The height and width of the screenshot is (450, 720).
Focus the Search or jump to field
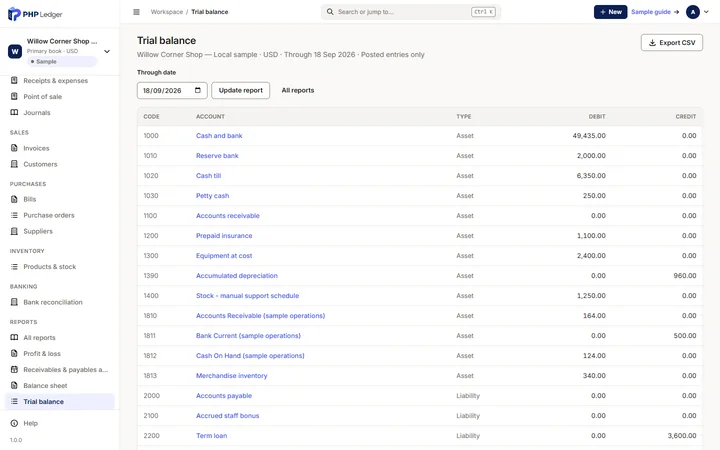pos(411,12)
